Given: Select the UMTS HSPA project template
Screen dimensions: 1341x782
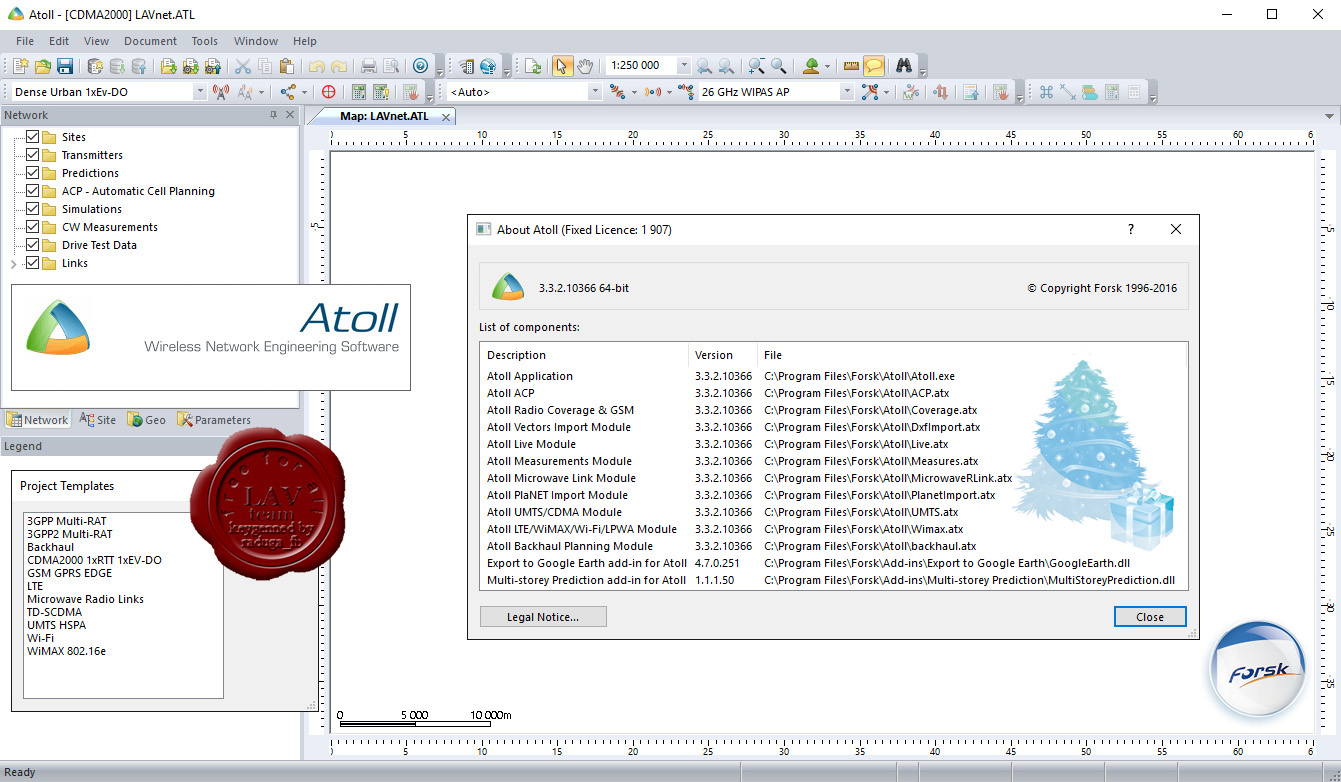Looking at the screenshot, I should click(56, 625).
